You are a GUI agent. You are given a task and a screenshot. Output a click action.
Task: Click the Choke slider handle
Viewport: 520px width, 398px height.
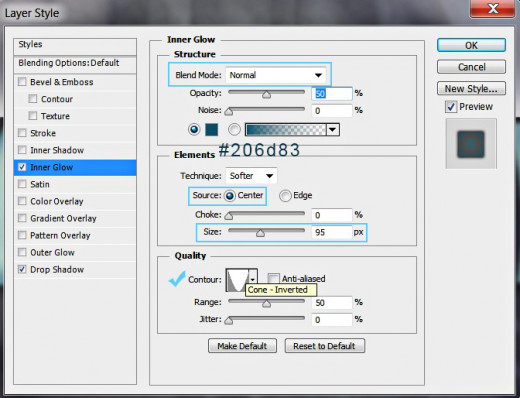click(x=229, y=216)
